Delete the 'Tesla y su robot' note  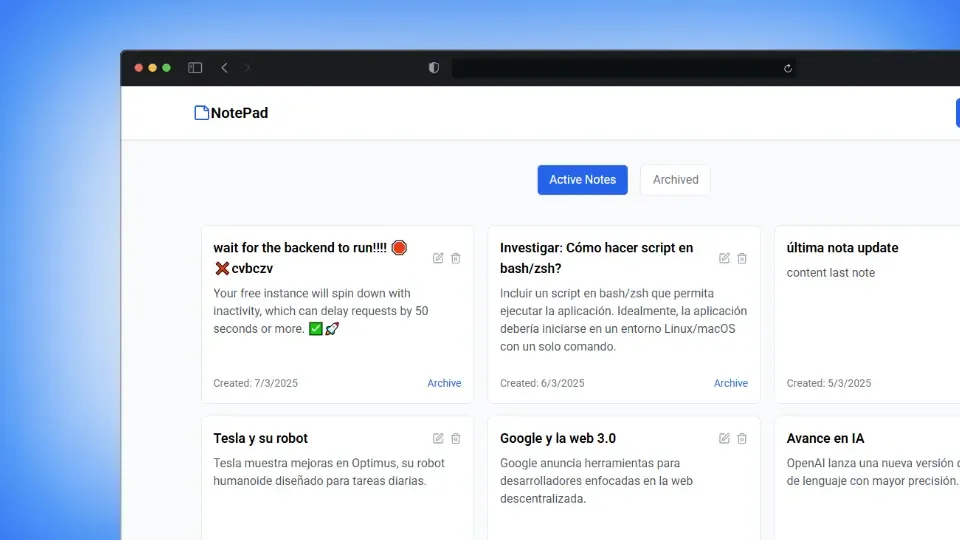click(x=456, y=438)
